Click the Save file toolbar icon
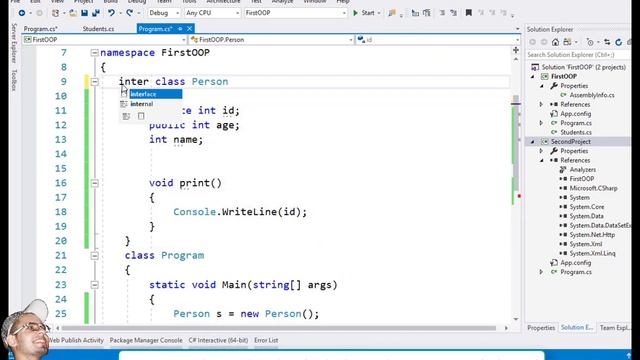The height and width of the screenshot is (360, 640). [84, 13]
